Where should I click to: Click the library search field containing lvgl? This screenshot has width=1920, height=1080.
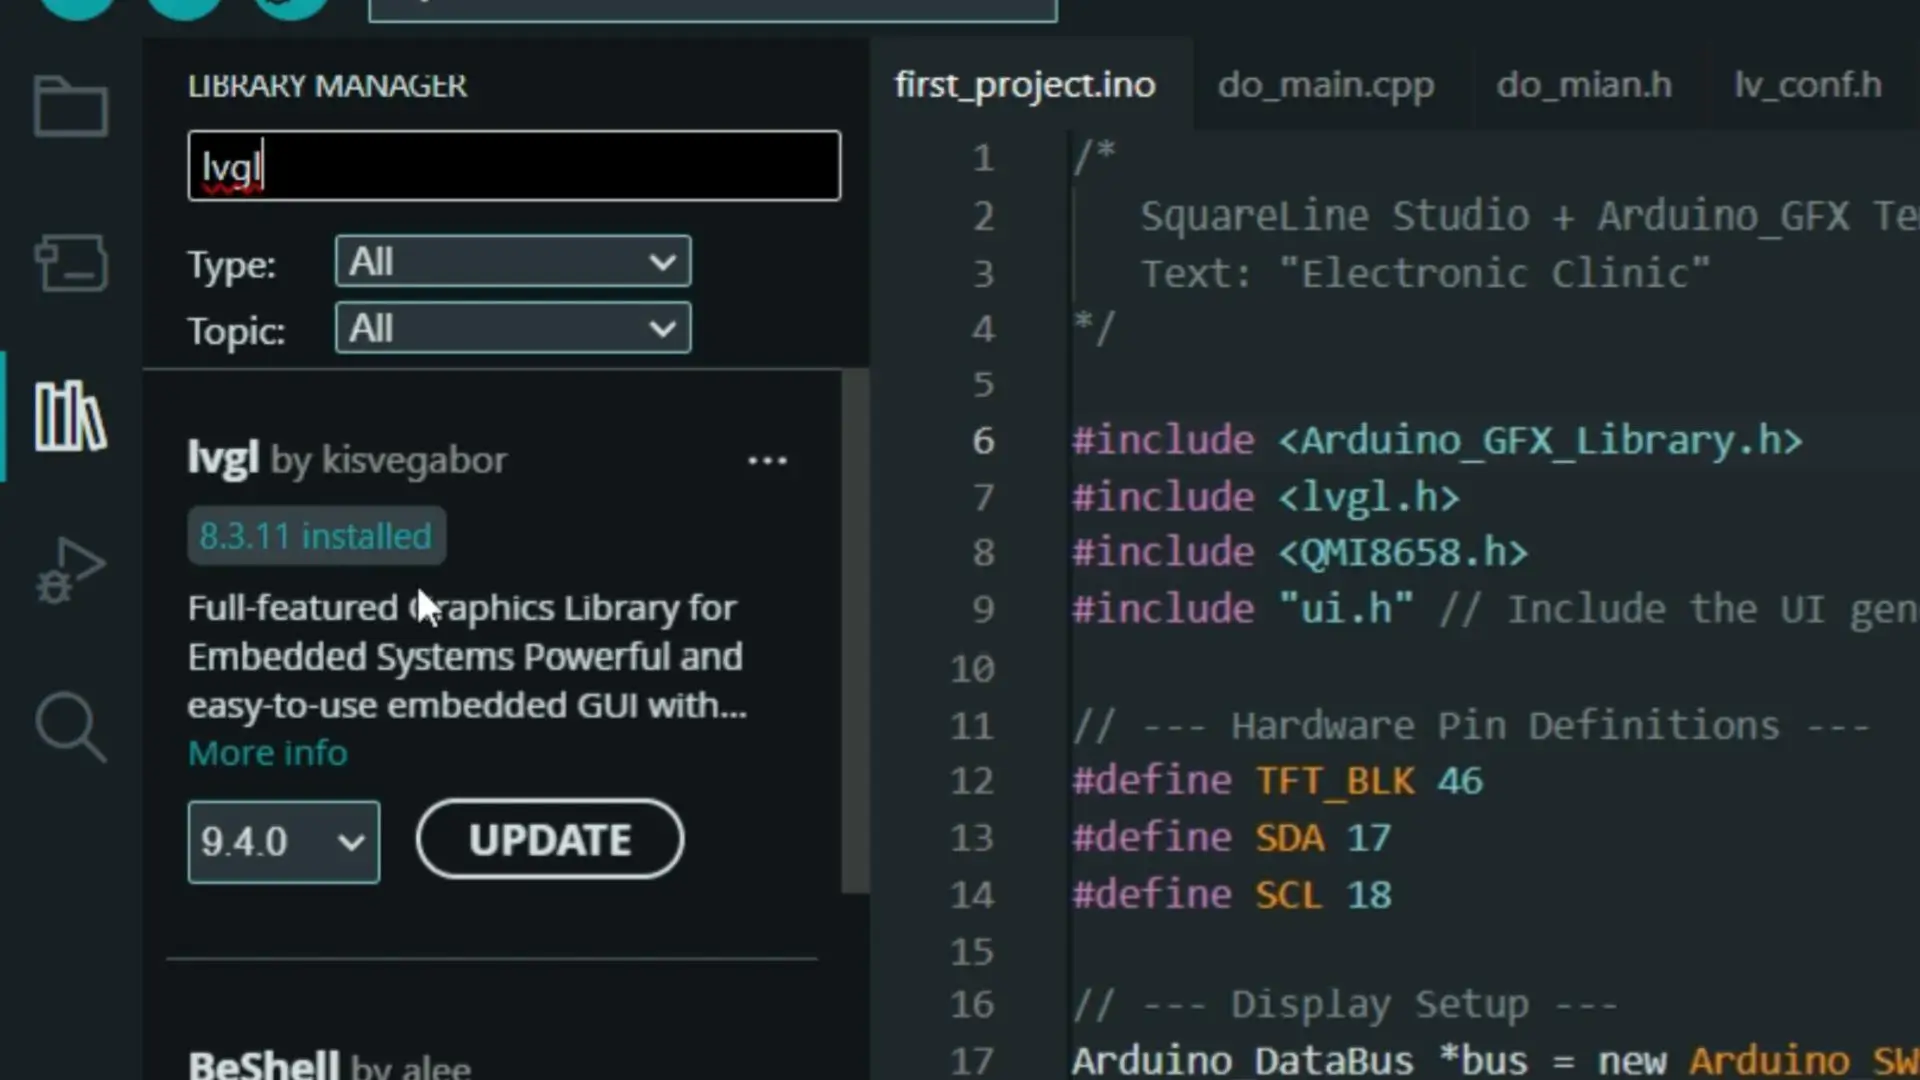point(514,166)
